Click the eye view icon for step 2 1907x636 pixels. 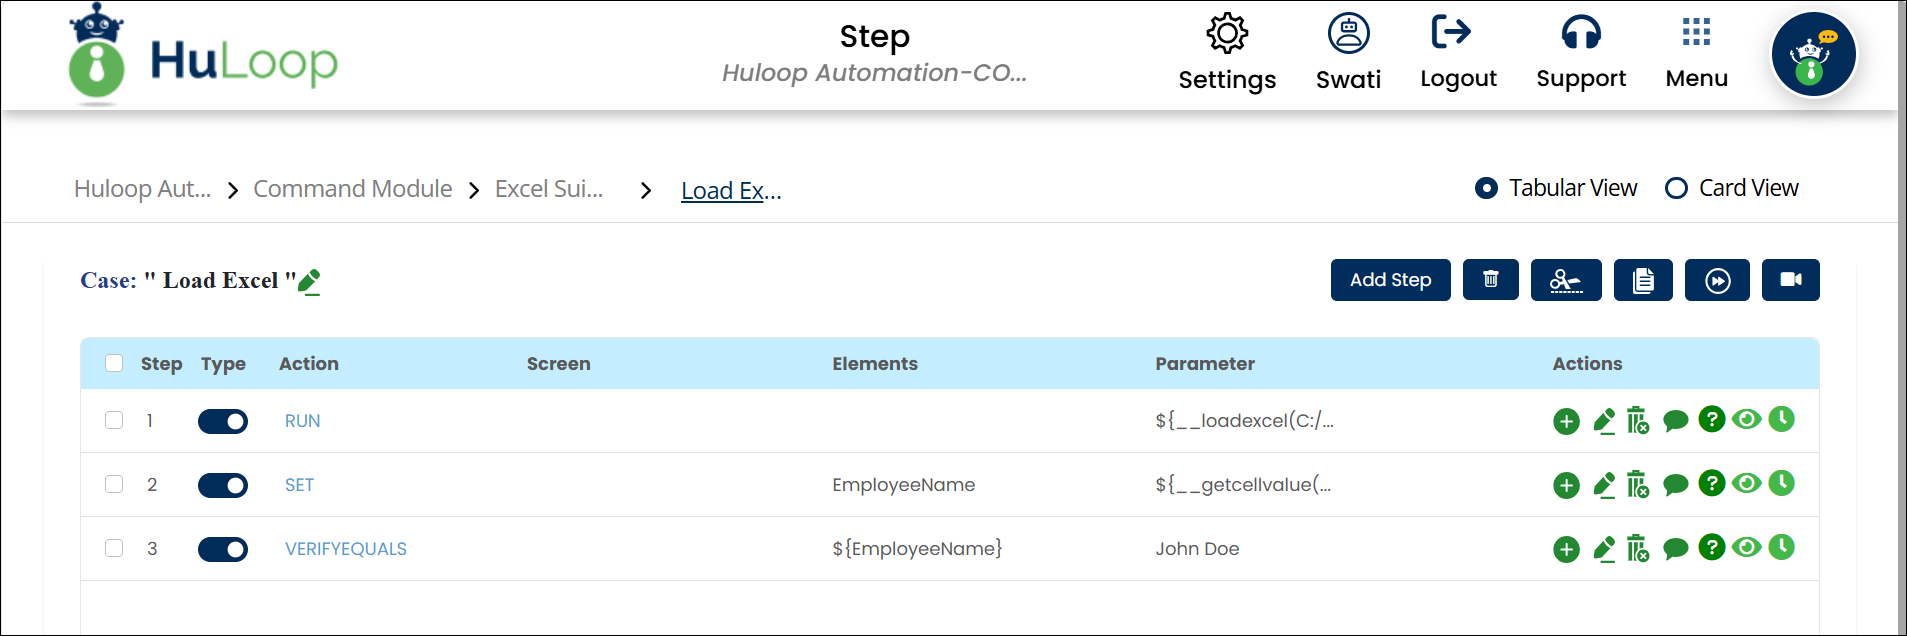pos(1746,484)
